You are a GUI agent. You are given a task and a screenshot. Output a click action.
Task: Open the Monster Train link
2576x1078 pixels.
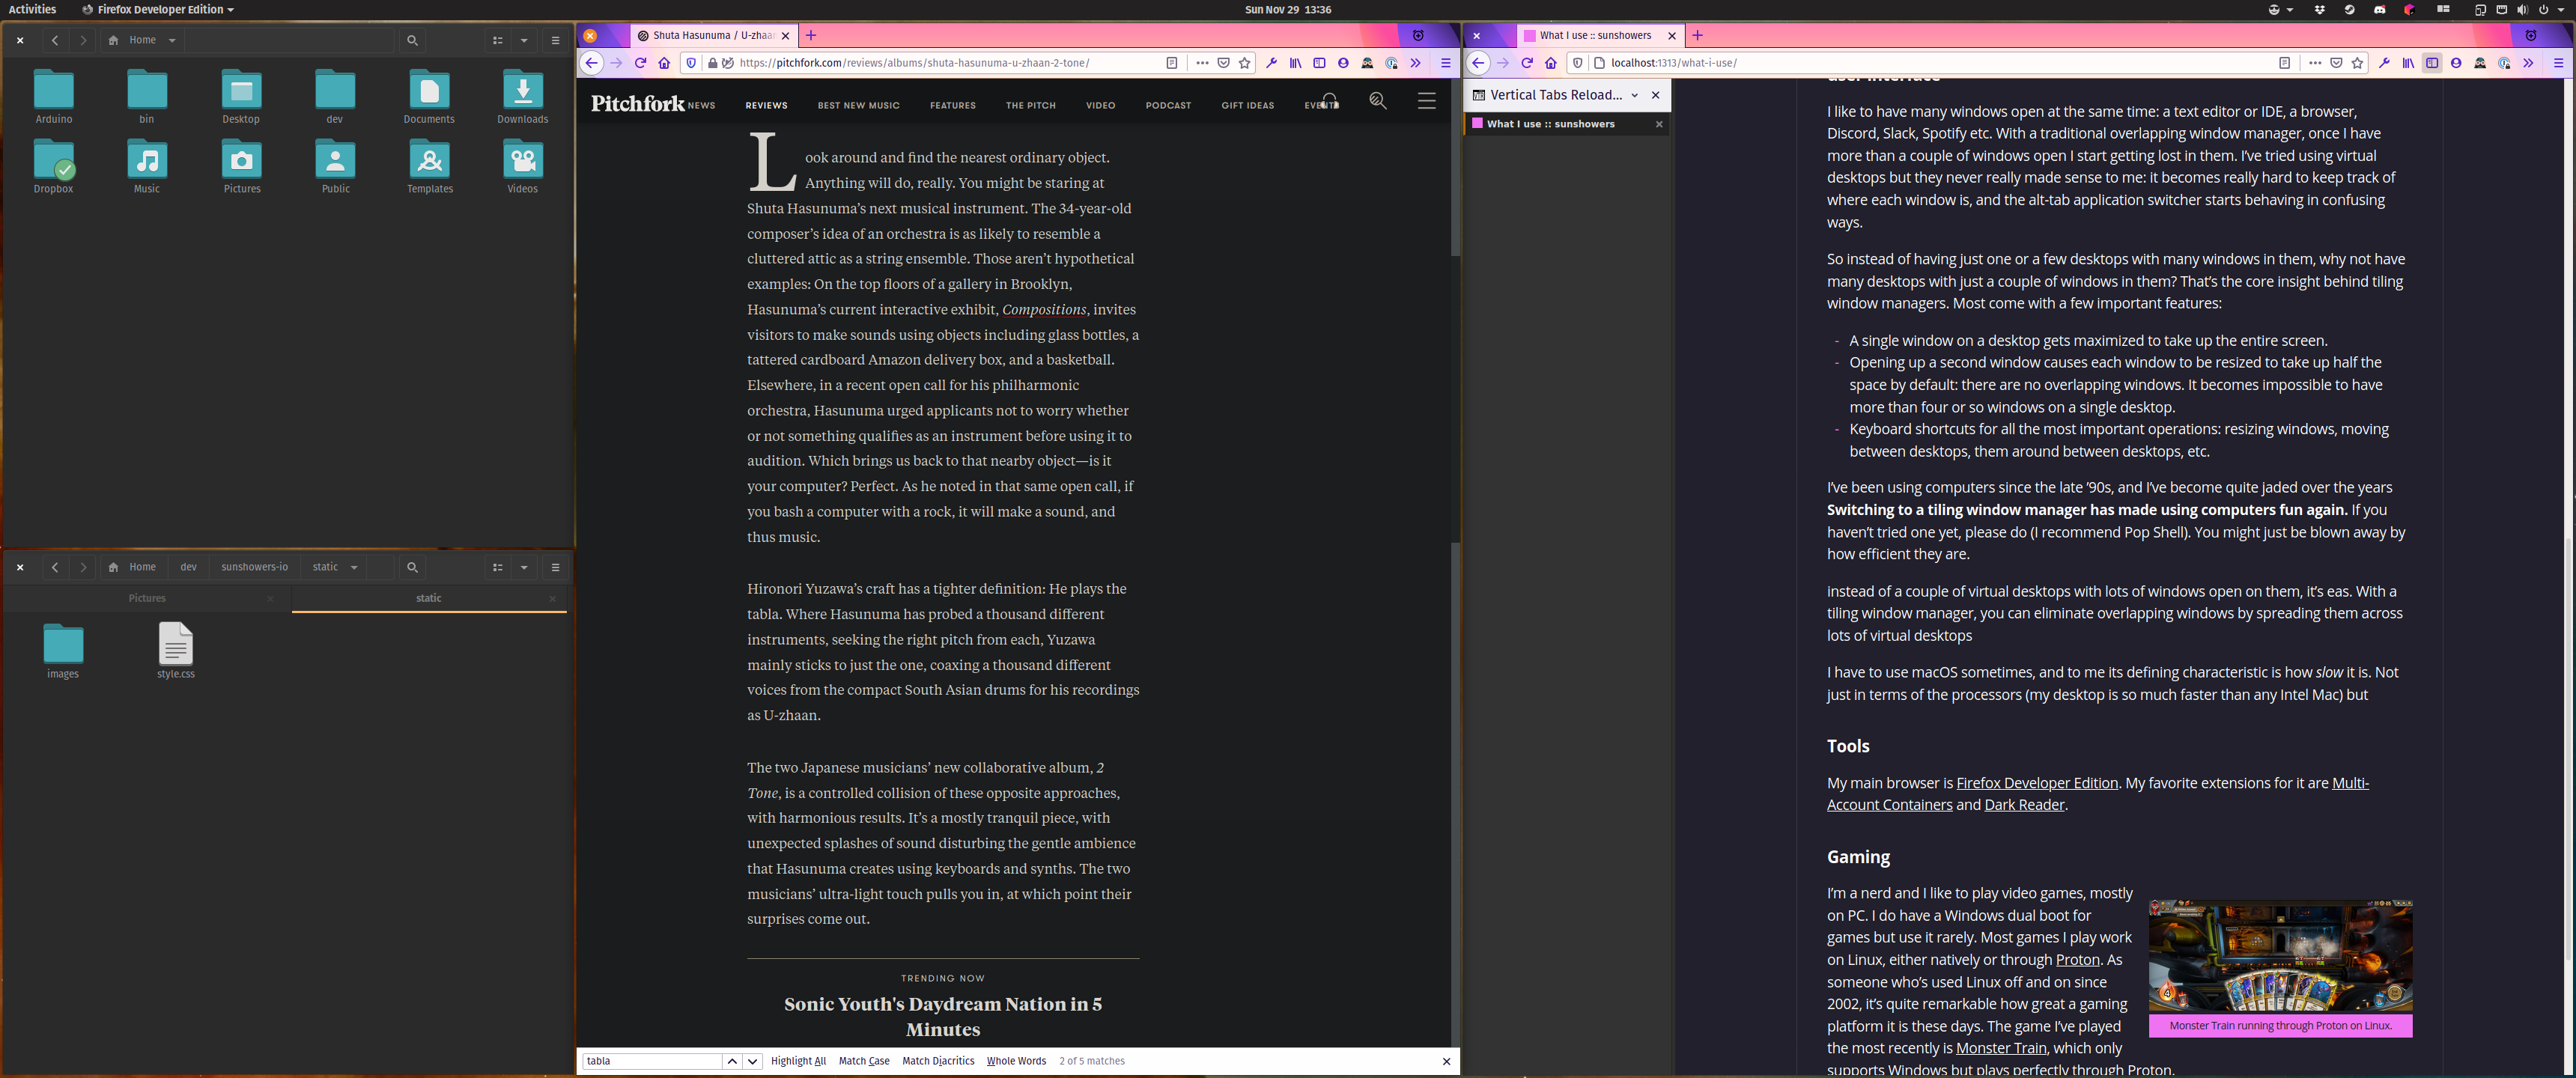tap(2000, 1048)
